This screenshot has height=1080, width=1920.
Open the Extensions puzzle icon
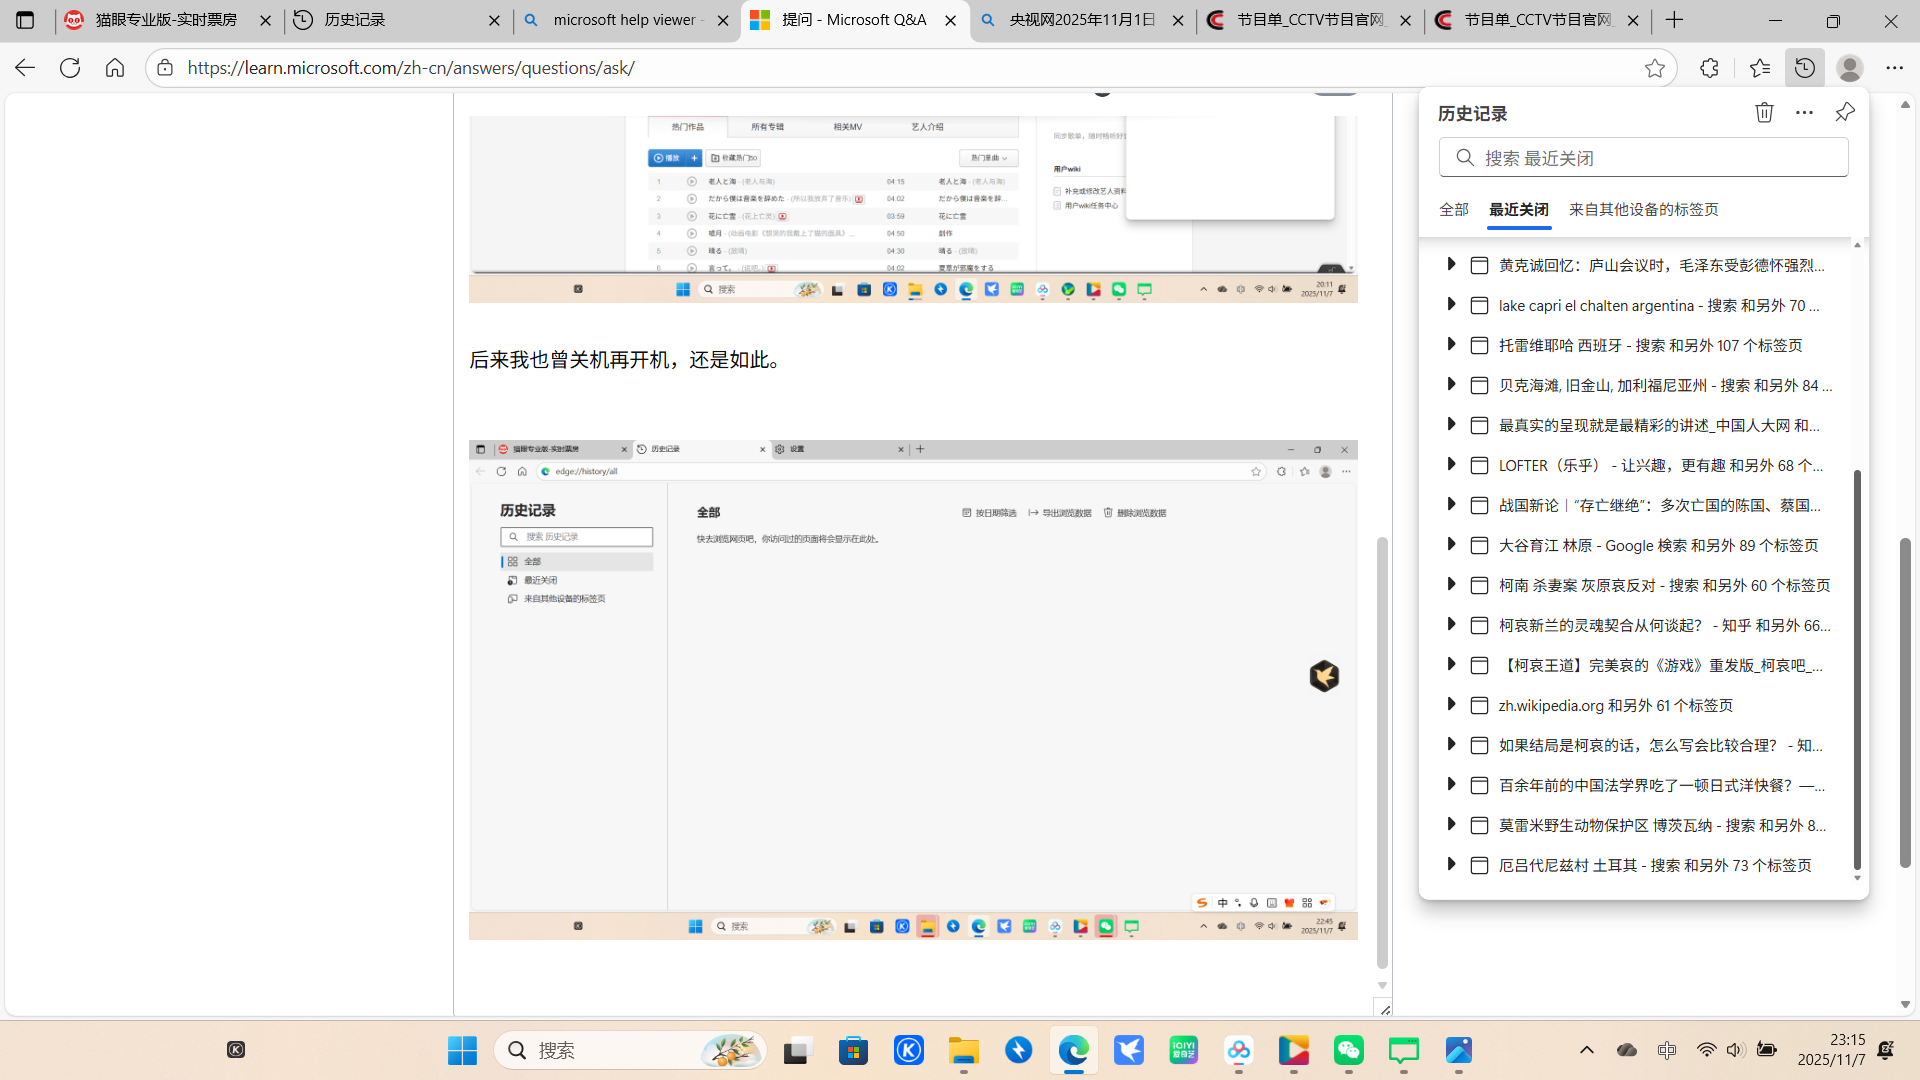tap(1709, 68)
